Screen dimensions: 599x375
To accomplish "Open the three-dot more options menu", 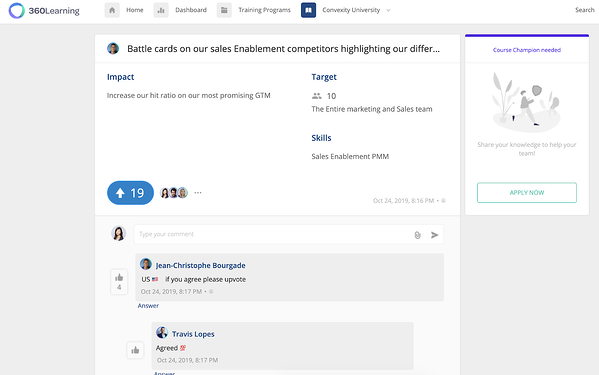I will 198,192.
